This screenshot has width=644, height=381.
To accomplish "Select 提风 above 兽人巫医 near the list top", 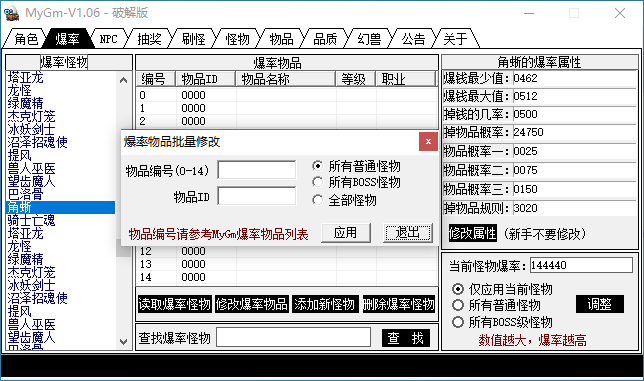I will tap(61, 155).
